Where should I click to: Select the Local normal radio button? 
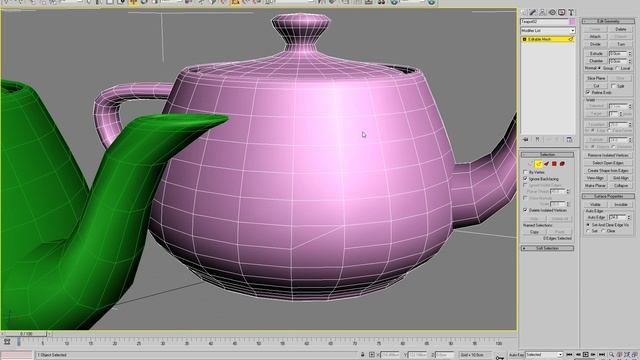pyautogui.click(x=617, y=68)
